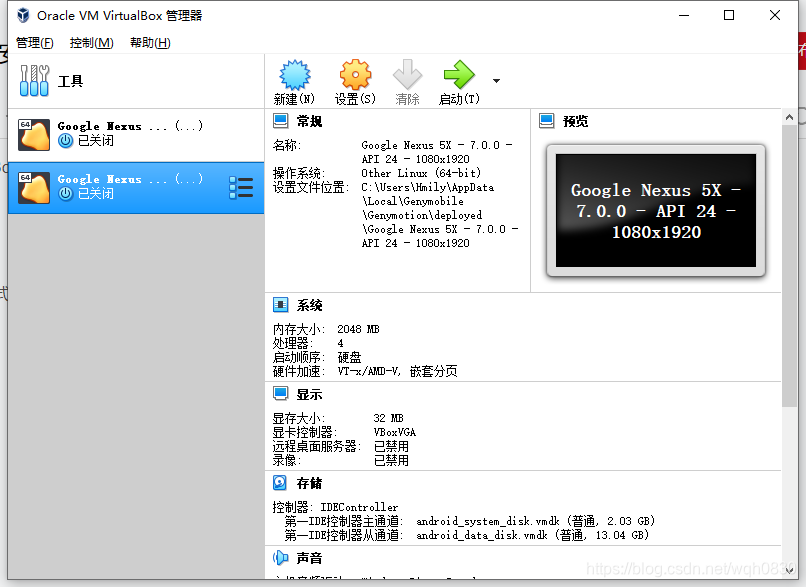This screenshot has height=587, width=806.
Task: Click the 常规 general section icon
Action: pyautogui.click(x=281, y=121)
